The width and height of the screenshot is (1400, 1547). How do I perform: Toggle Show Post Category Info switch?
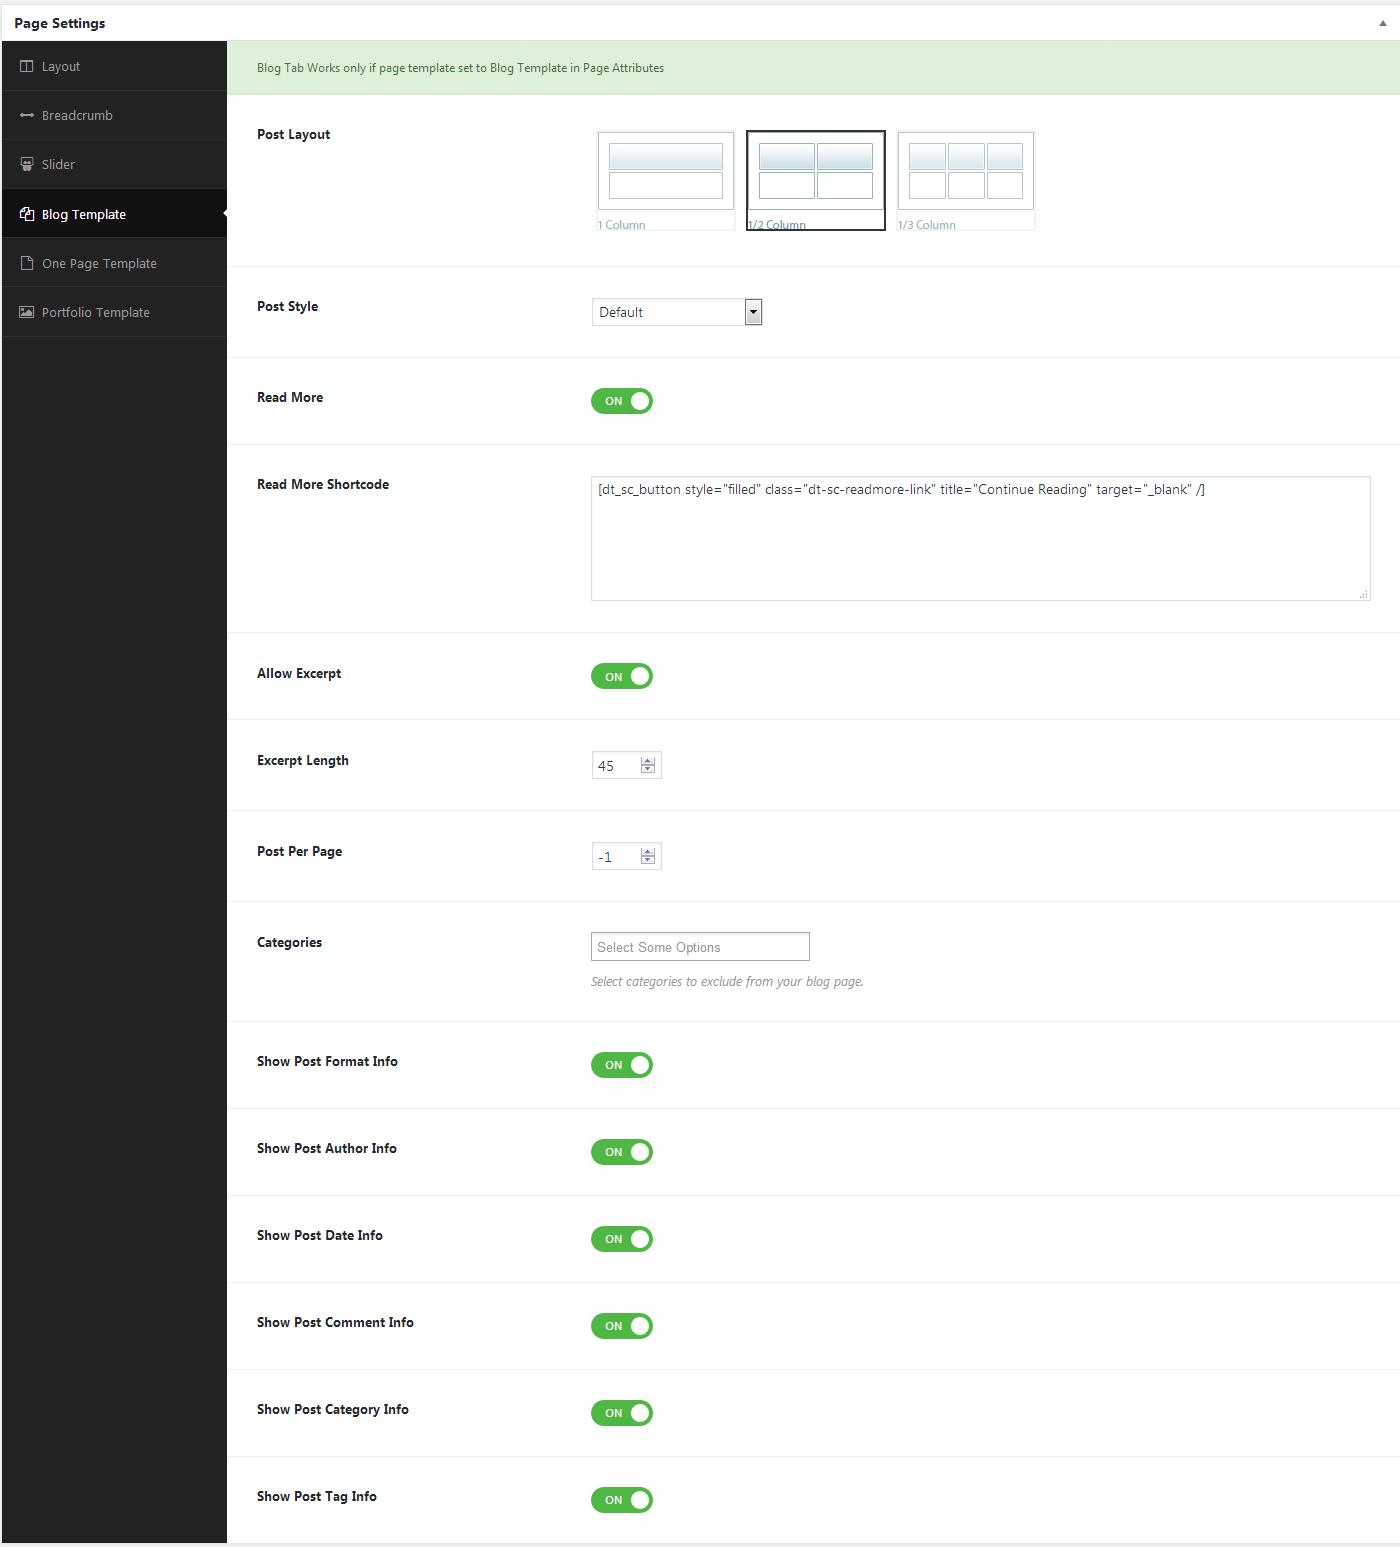click(x=622, y=1413)
